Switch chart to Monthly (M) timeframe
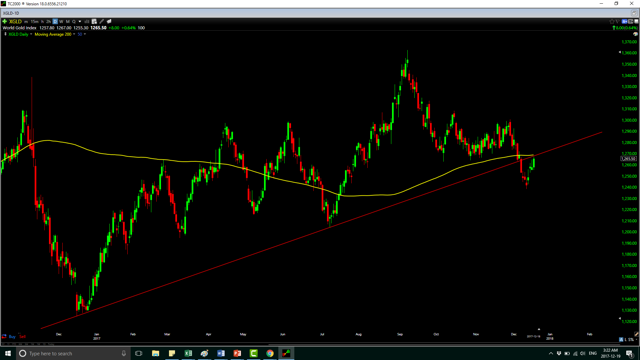This screenshot has width=640, height=360. pyautogui.click(x=68, y=21)
